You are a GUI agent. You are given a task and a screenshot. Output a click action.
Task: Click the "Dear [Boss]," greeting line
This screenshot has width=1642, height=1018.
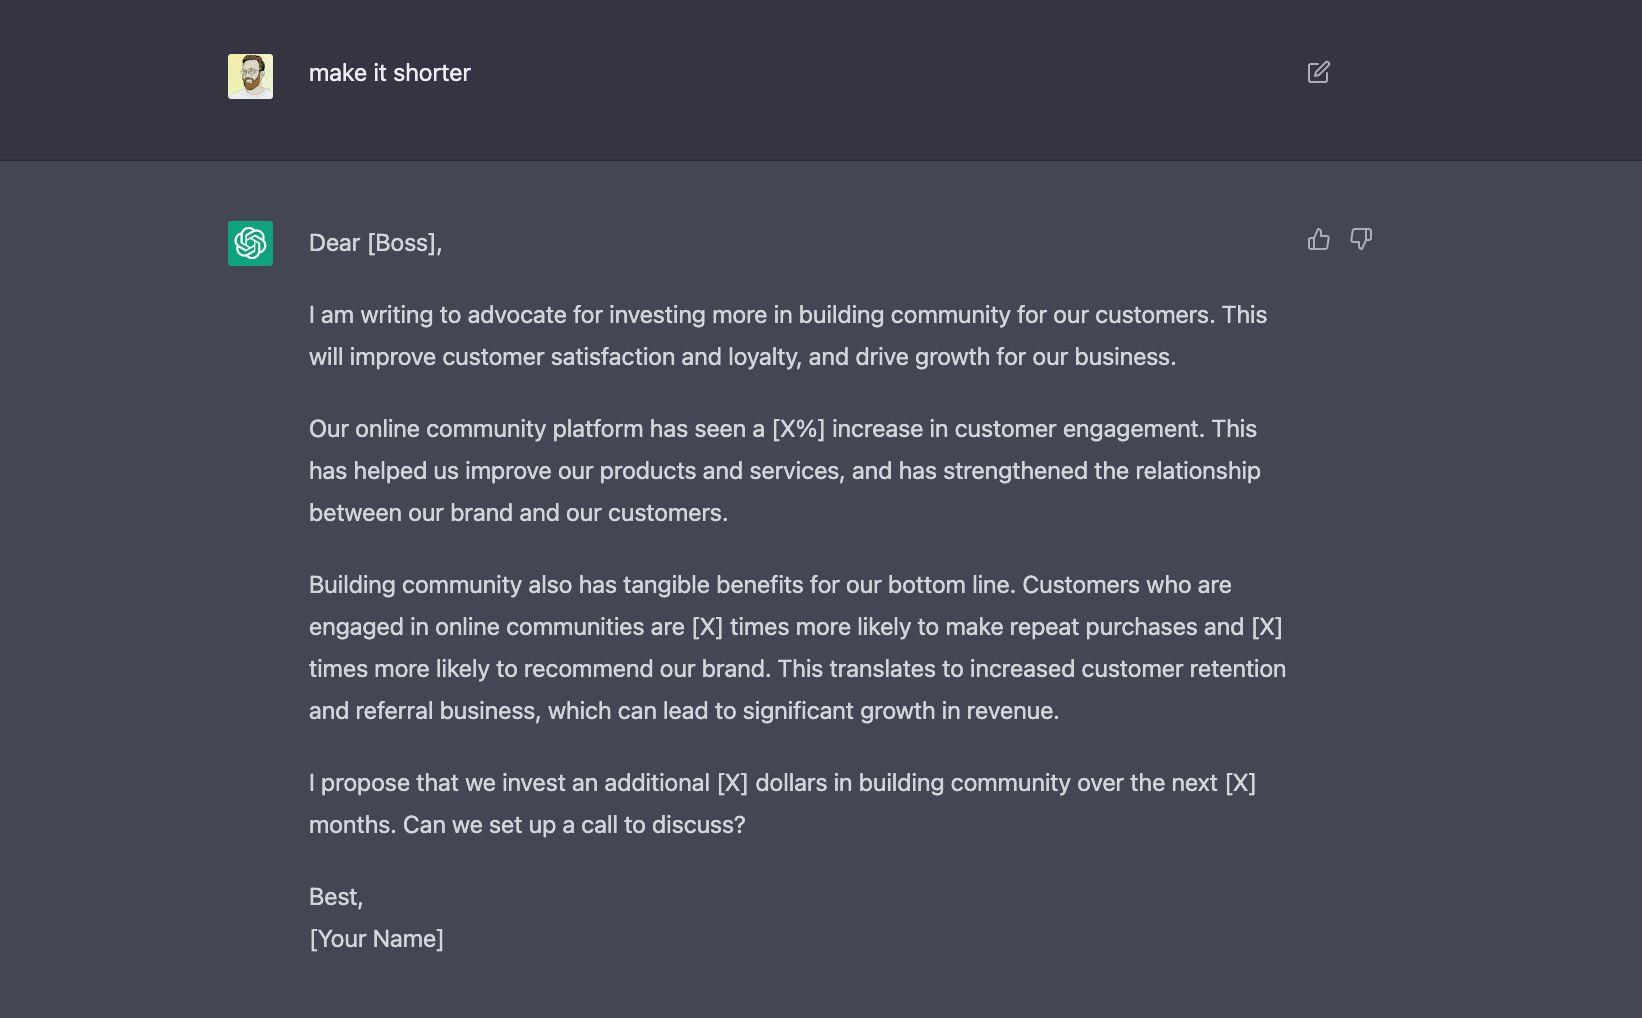pyautogui.click(x=375, y=243)
